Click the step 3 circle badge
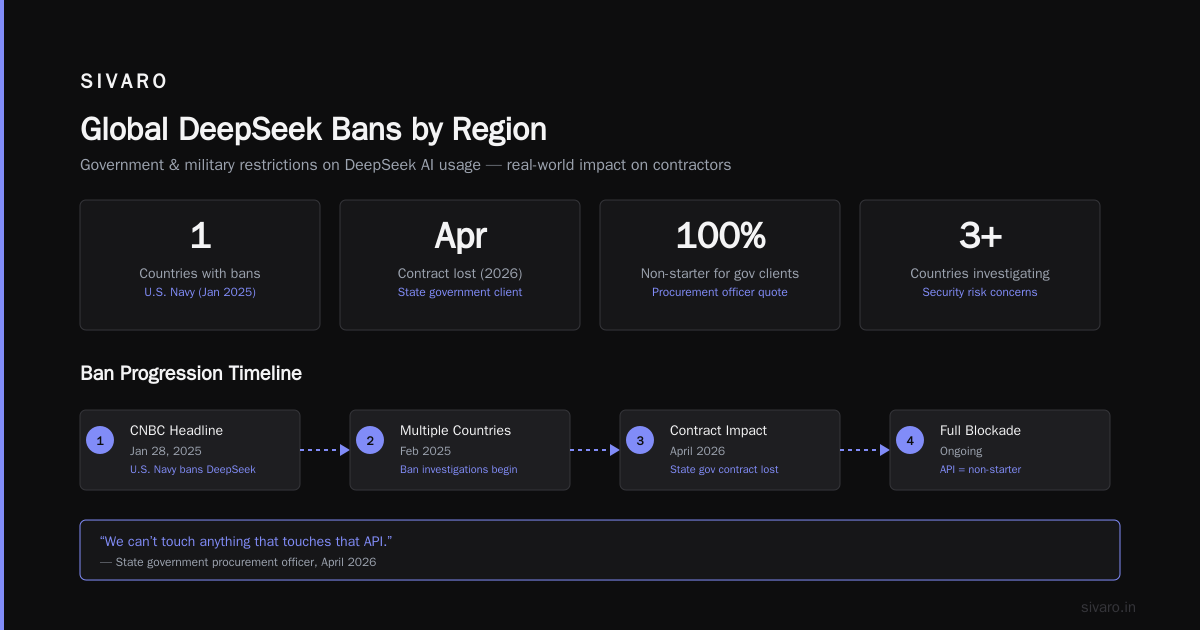The width and height of the screenshot is (1200, 630). click(640, 440)
